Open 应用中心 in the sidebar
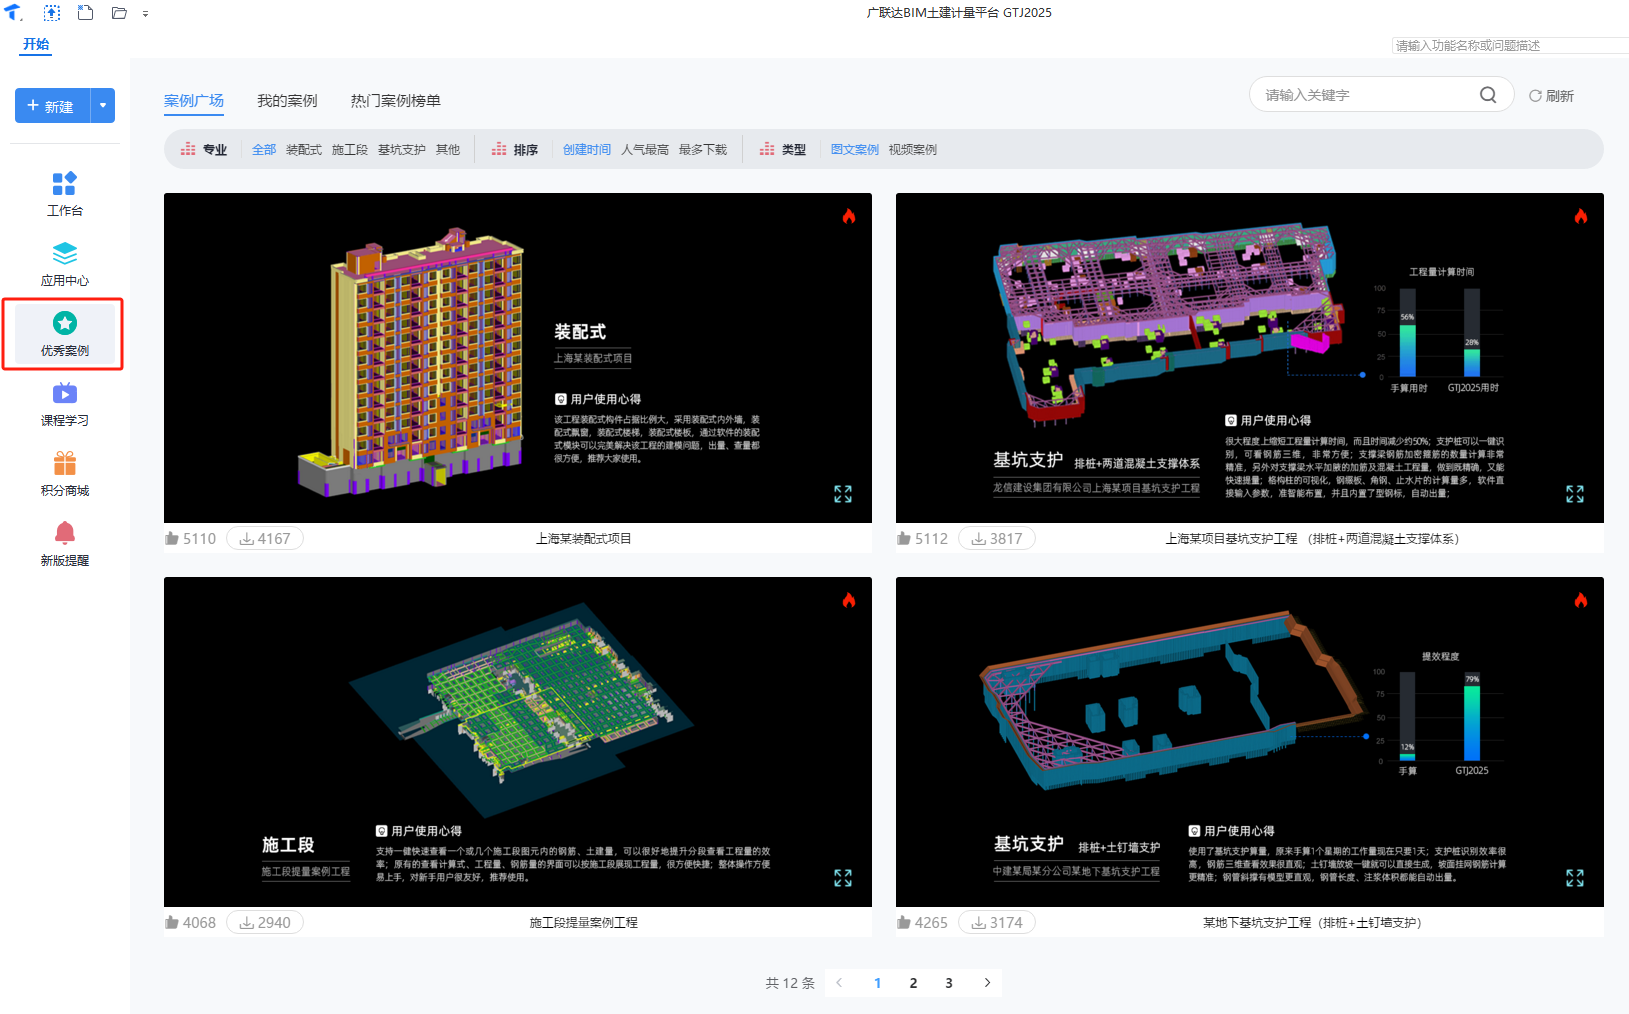Viewport: 1629px width, 1014px height. 65,264
